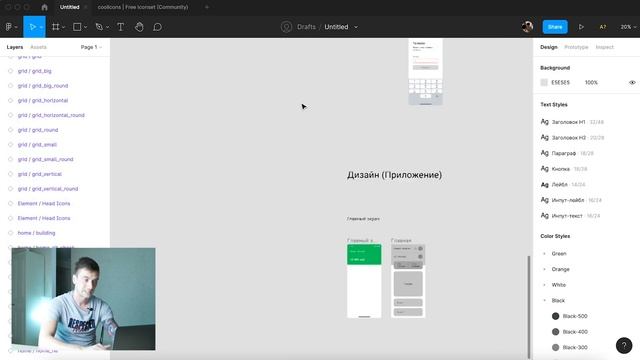Image resolution: width=640 pixels, height=360 pixels.
Task: Click the Ag icon for Параграф style
Action: (x=544, y=153)
